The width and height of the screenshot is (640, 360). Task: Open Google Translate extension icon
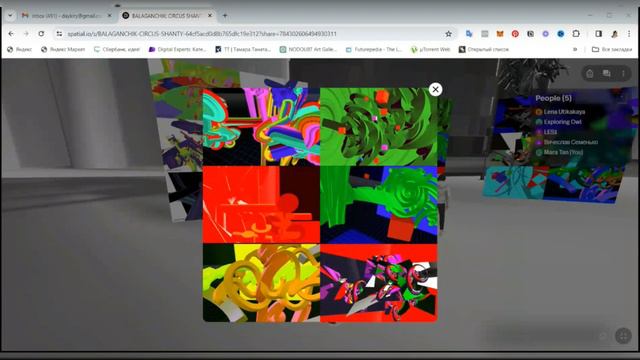point(469,34)
